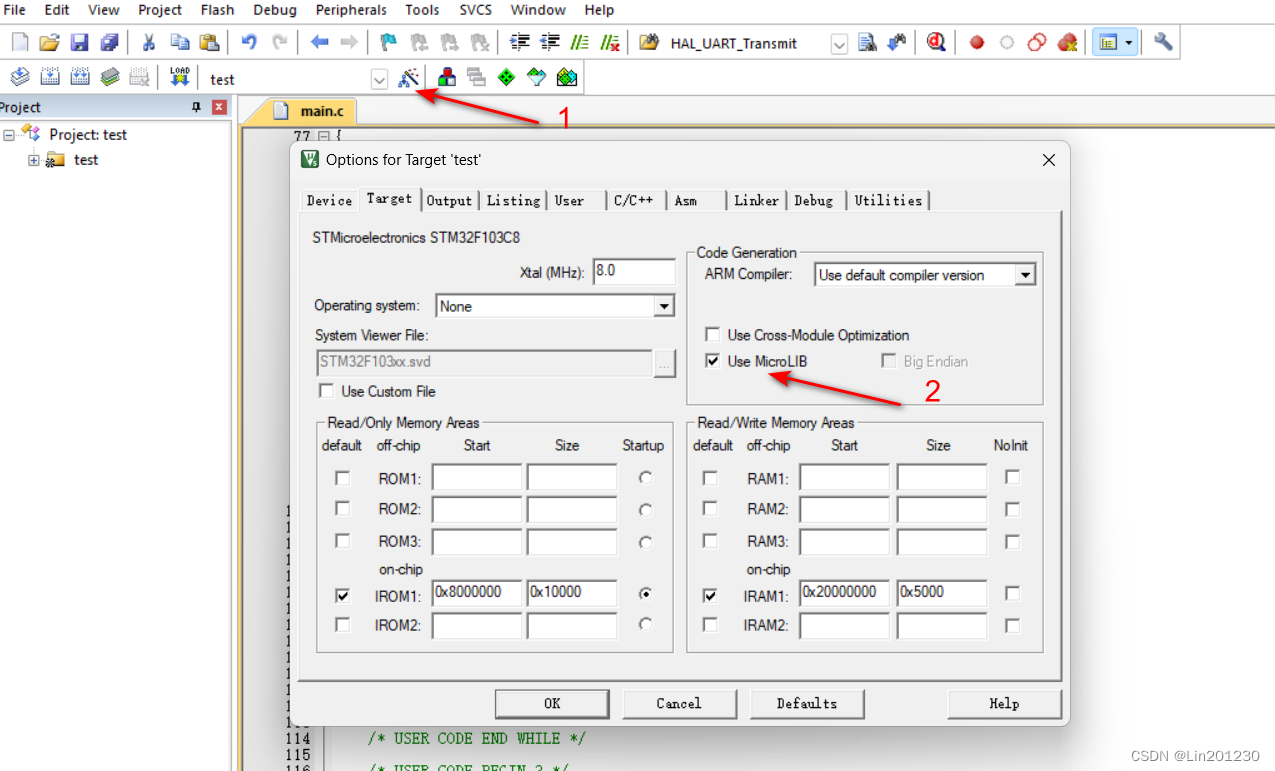
Task: Click the Paste clipboard icon
Action: tap(209, 42)
